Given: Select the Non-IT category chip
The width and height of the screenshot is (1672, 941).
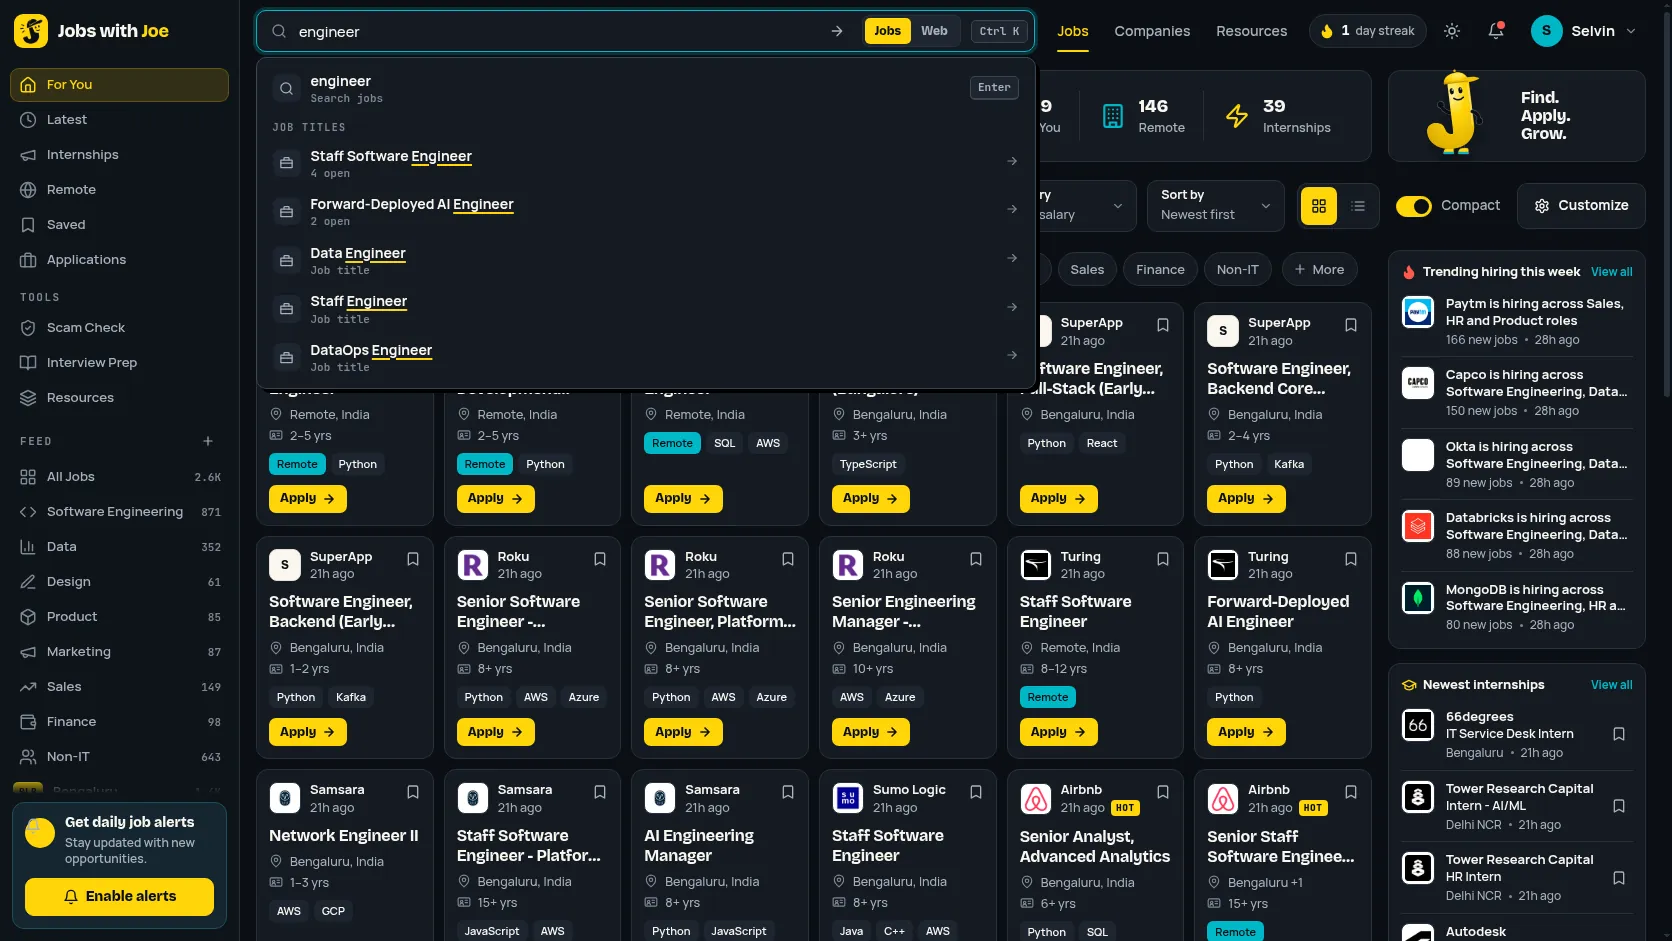Looking at the screenshot, I should pos(1237,269).
